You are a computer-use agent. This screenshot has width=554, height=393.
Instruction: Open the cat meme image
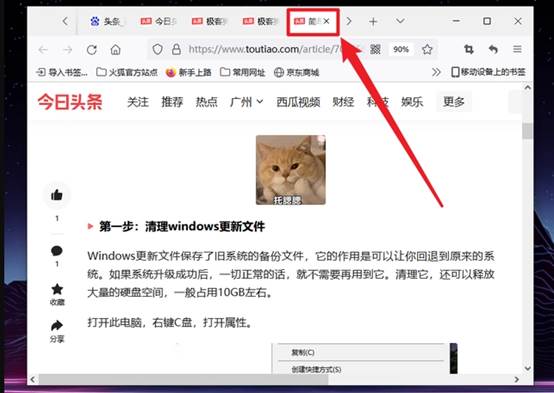pyautogui.click(x=291, y=170)
